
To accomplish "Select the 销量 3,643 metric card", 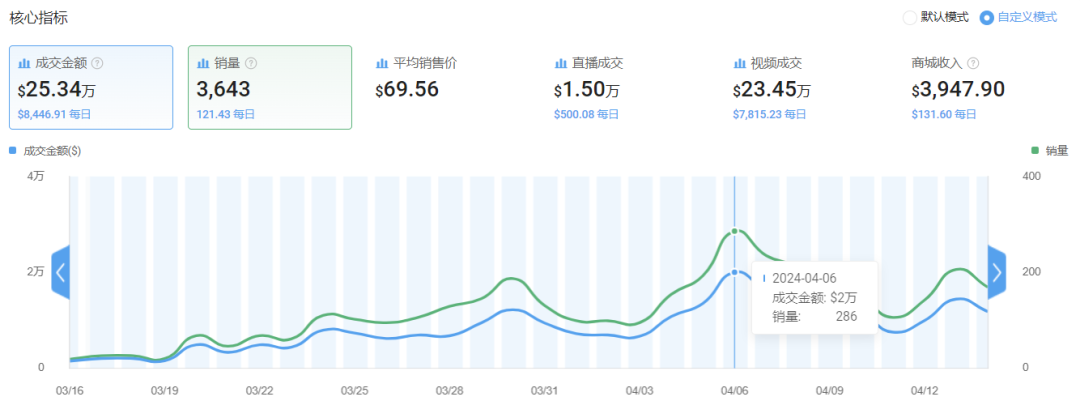I will click(270, 87).
